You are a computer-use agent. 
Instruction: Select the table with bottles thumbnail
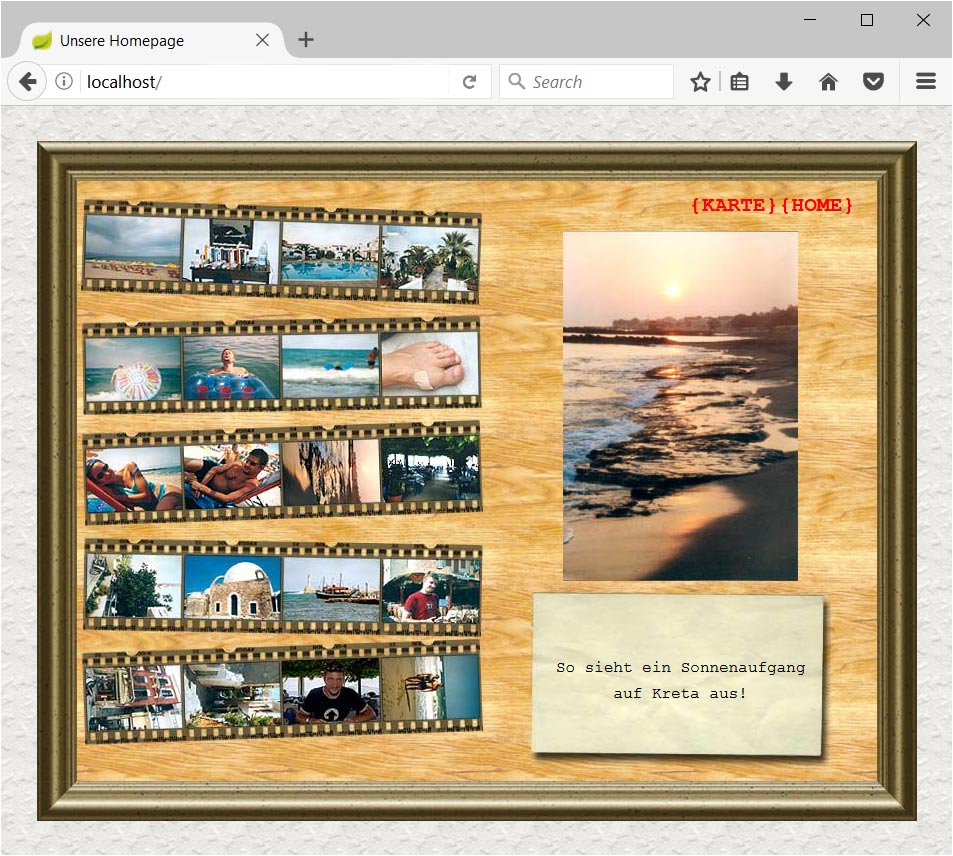232,252
